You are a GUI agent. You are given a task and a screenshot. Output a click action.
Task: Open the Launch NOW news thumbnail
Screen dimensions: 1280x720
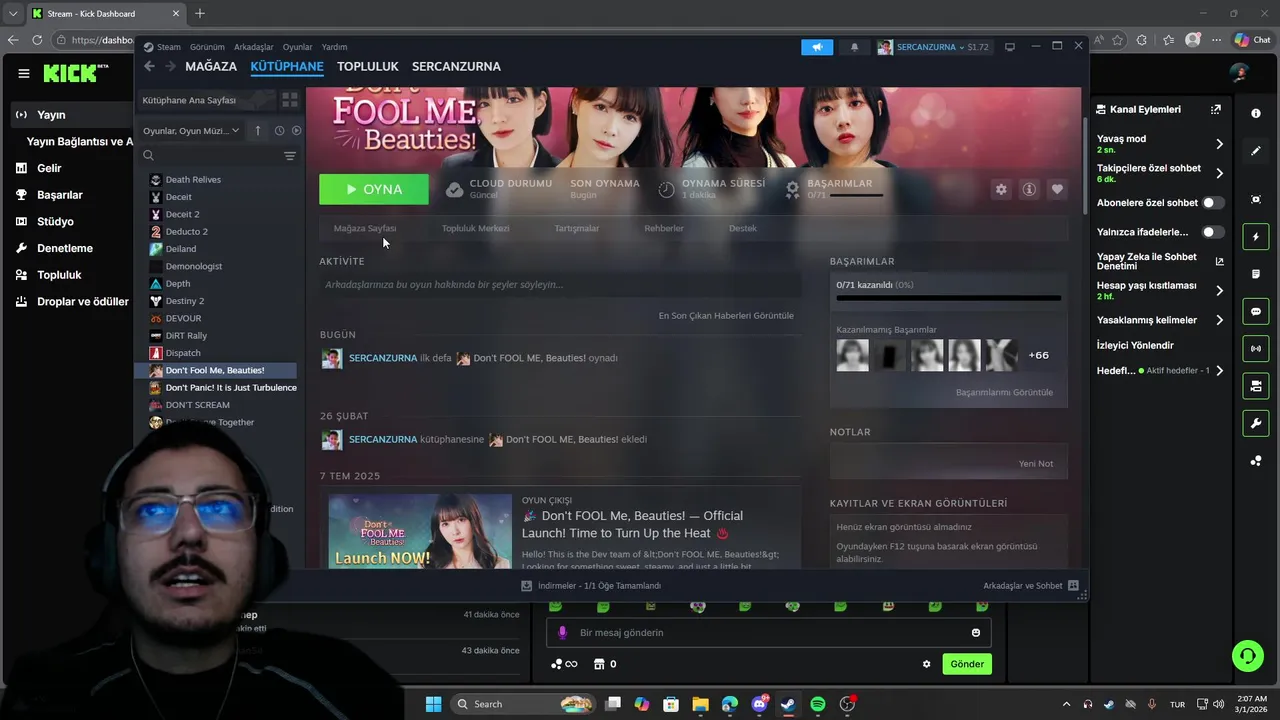tap(420, 531)
